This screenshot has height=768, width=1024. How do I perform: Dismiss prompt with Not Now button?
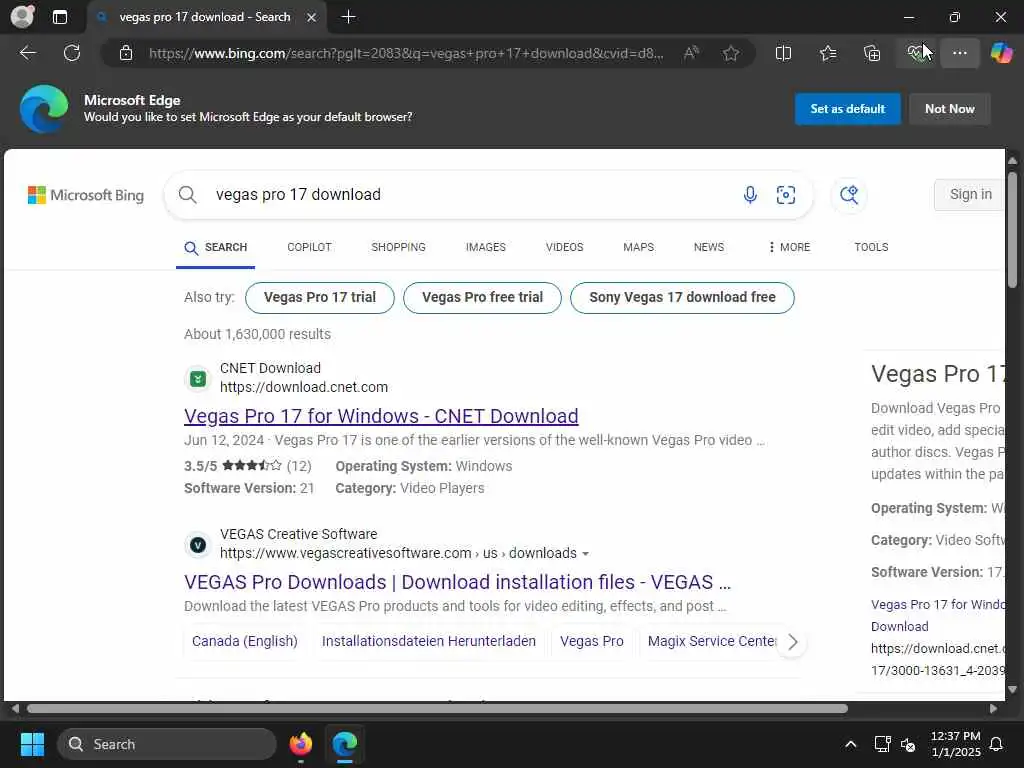coord(950,109)
